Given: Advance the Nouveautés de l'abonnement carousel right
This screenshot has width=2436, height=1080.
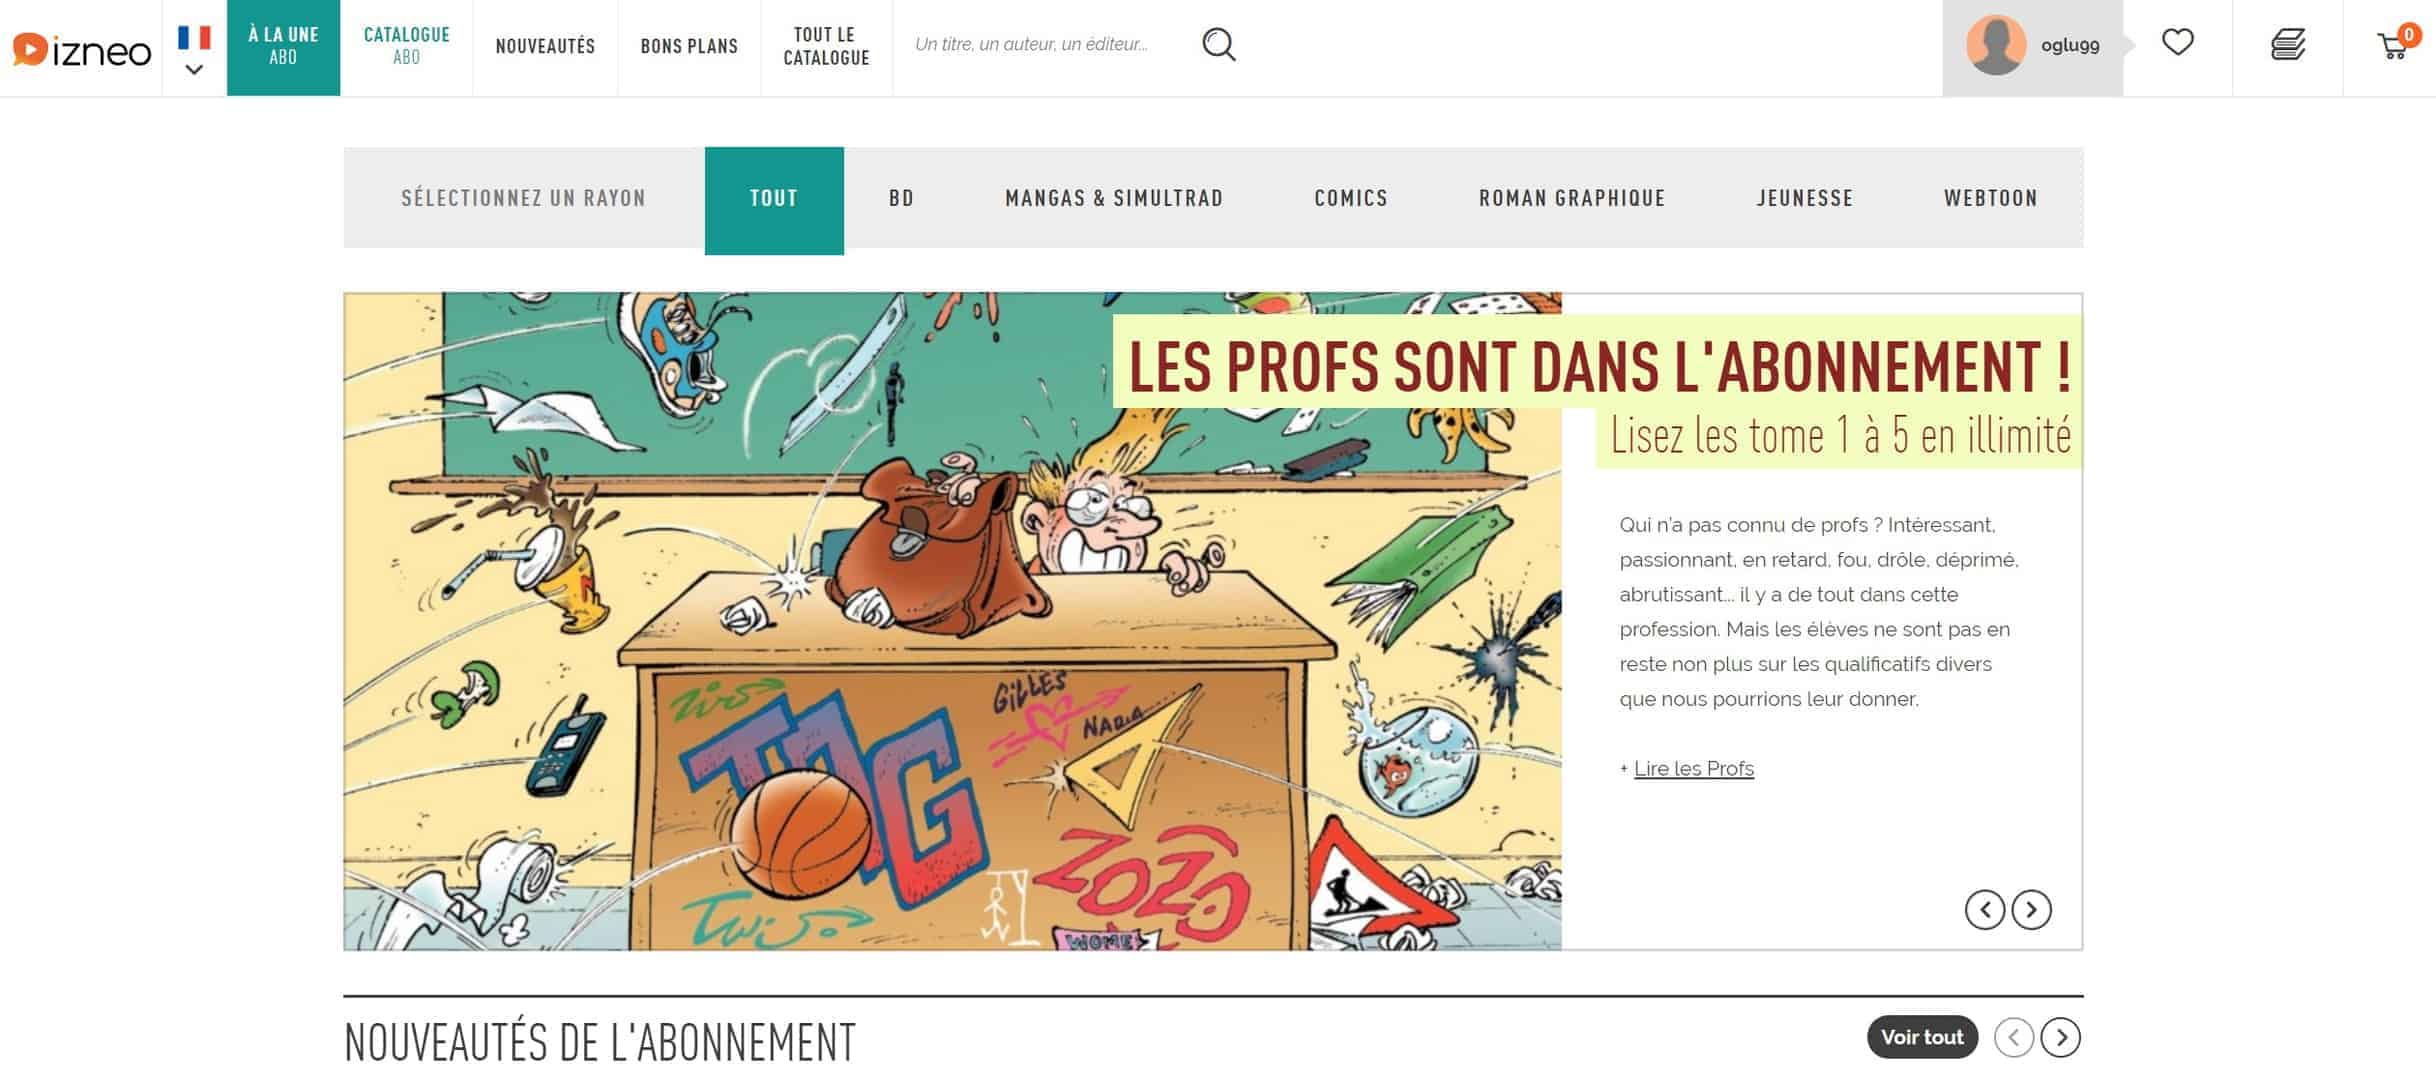Looking at the screenshot, I should click(2060, 1037).
